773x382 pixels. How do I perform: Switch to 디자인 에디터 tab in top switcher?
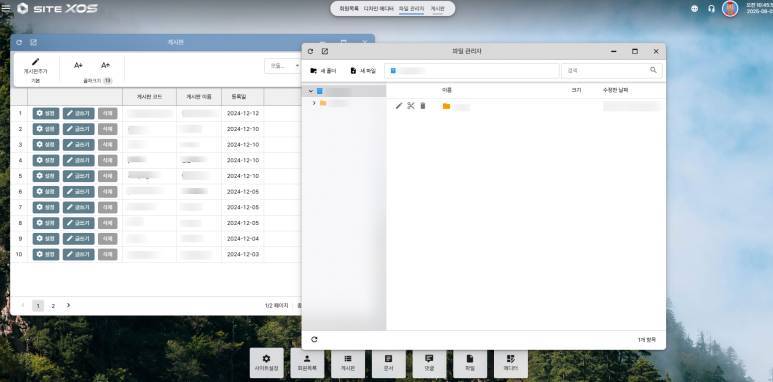(379, 8)
